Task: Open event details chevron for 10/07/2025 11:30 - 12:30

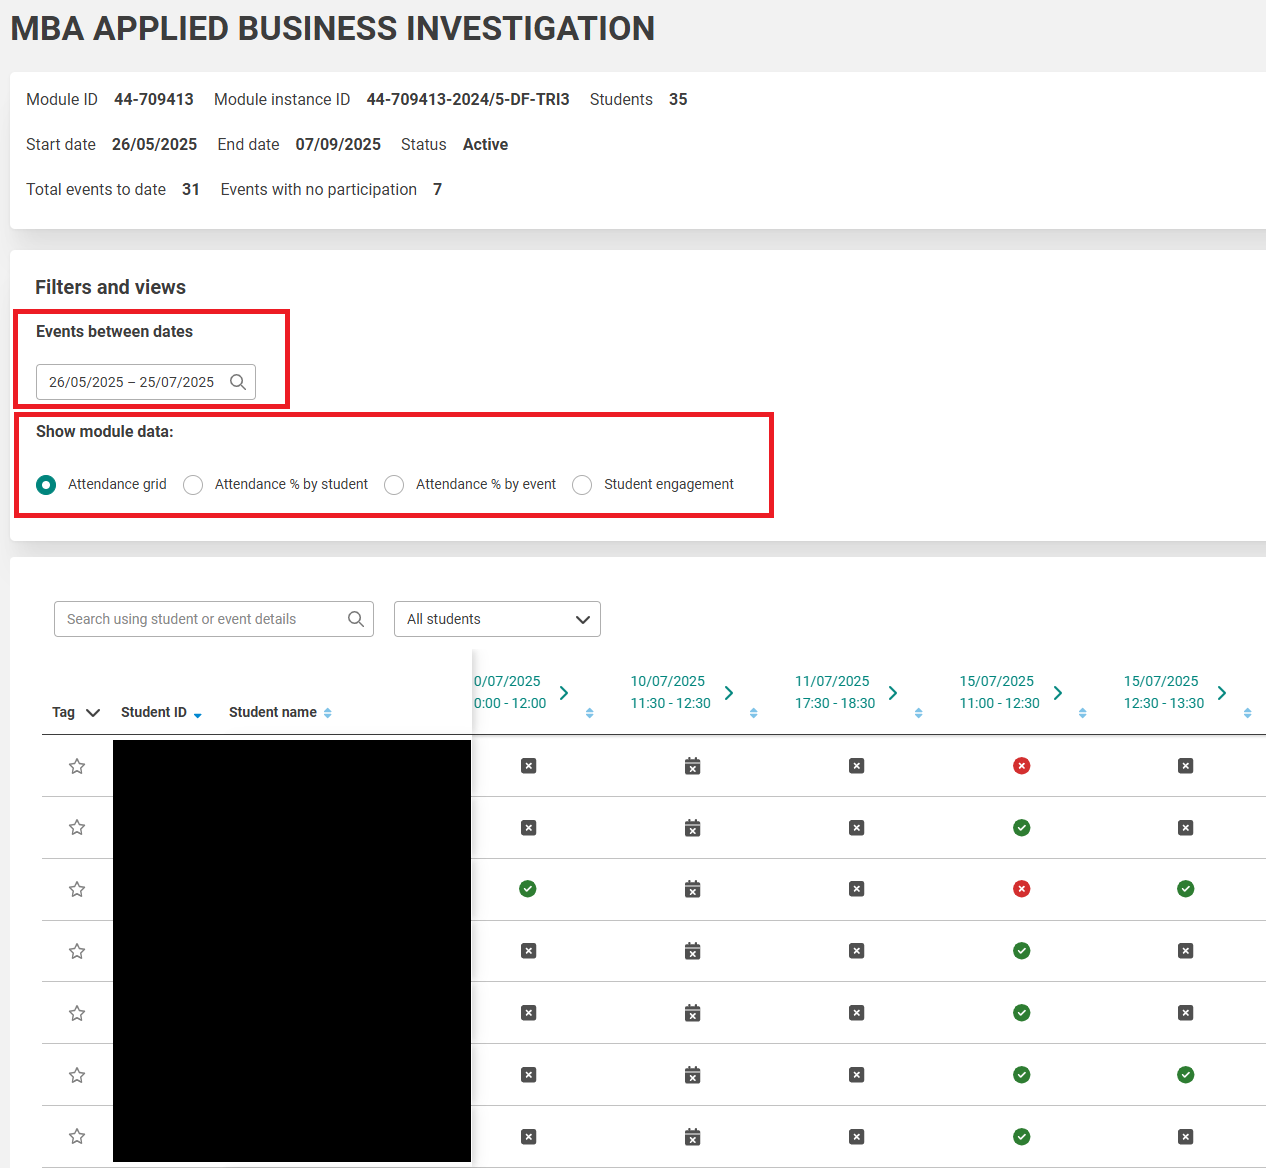Action: pos(729,693)
